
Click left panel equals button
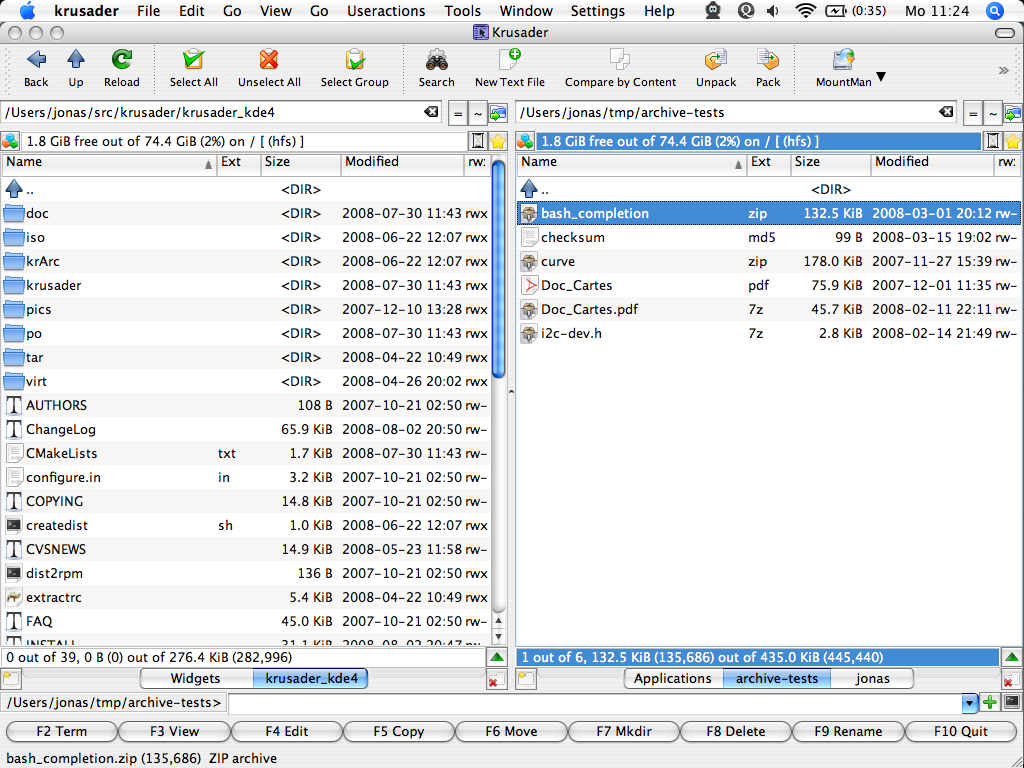(458, 114)
